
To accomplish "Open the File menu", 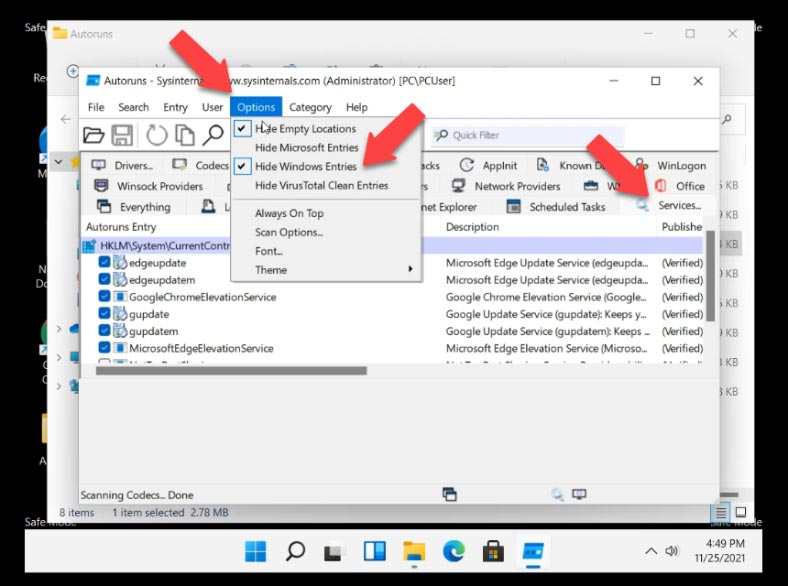I will point(96,107).
